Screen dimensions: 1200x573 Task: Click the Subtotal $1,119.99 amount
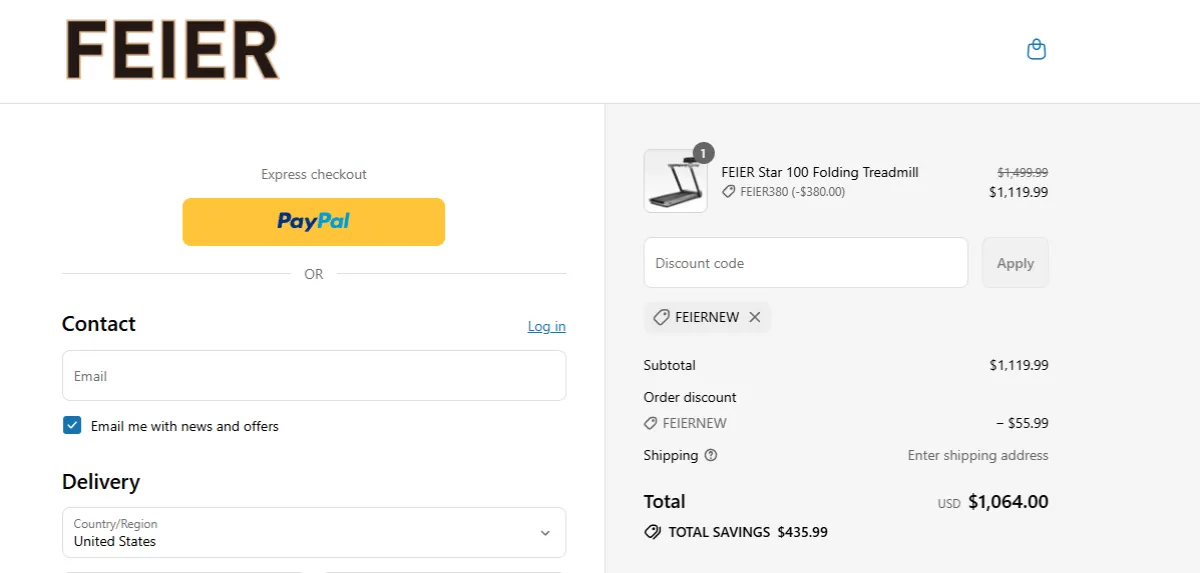click(1019, 365)
